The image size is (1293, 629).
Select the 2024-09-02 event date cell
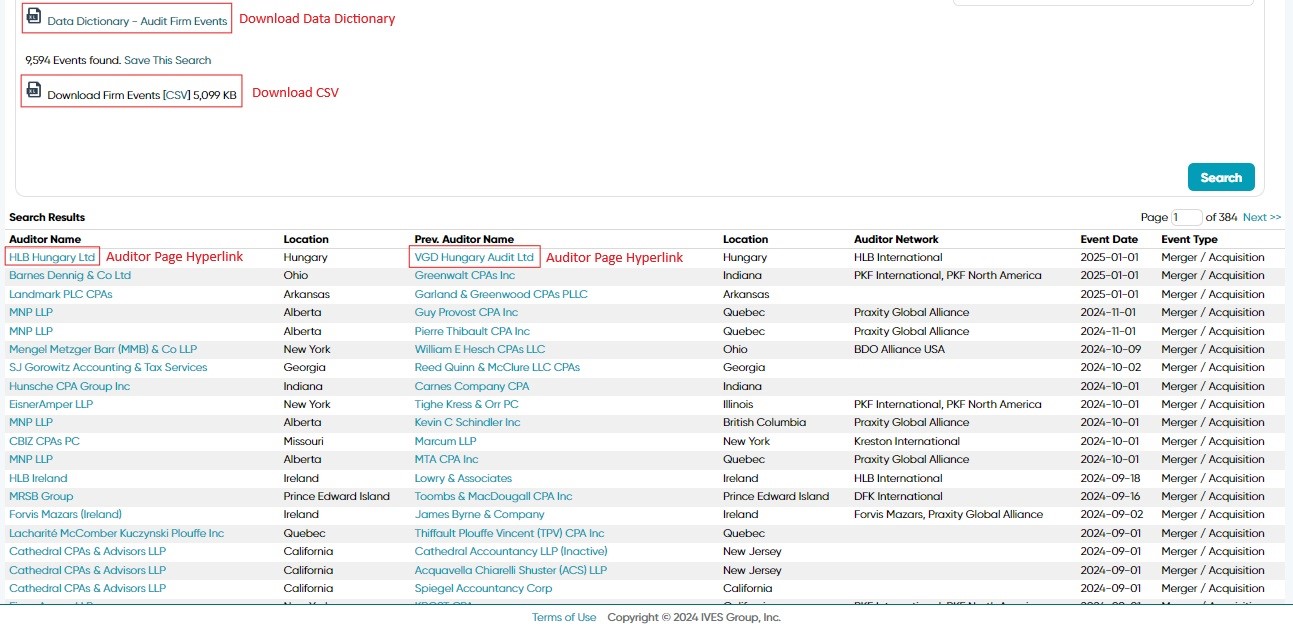(1111, 514)
